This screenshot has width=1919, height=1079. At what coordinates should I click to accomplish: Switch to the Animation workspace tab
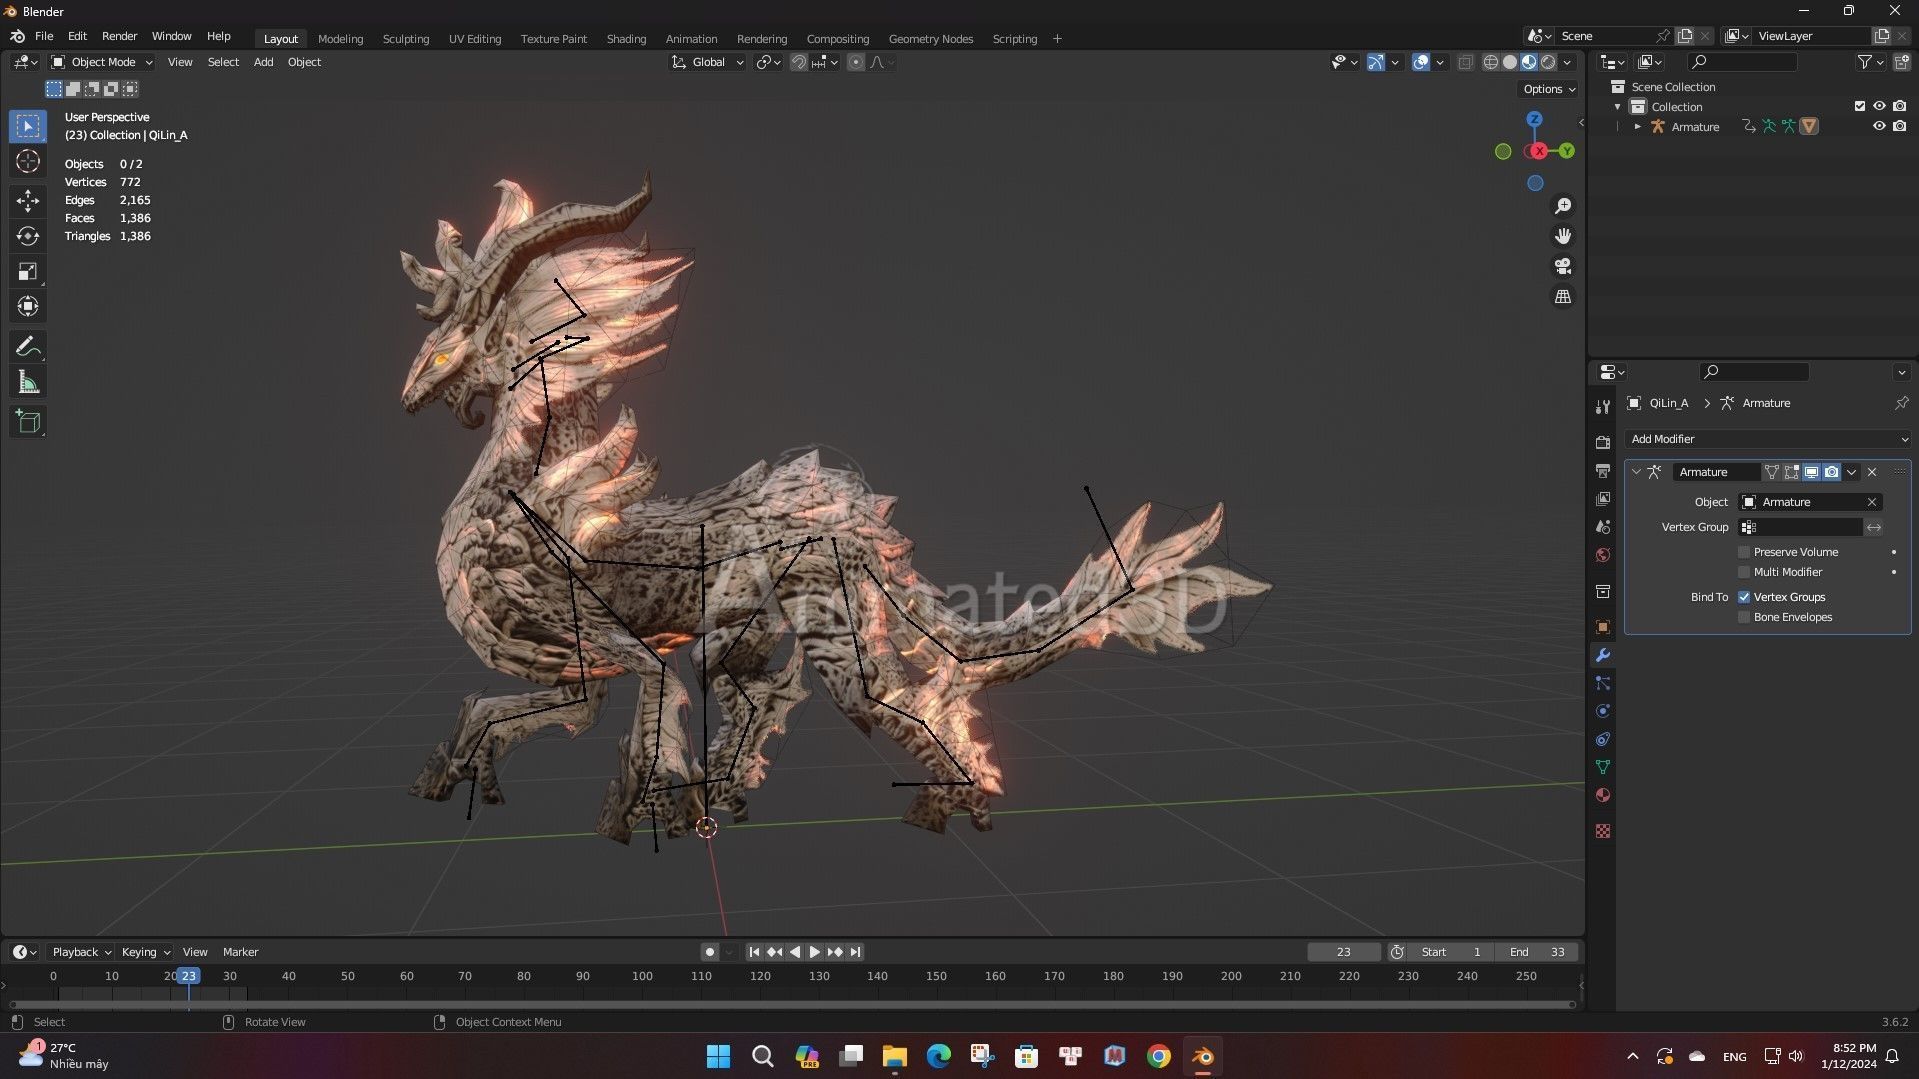point(691,39)
